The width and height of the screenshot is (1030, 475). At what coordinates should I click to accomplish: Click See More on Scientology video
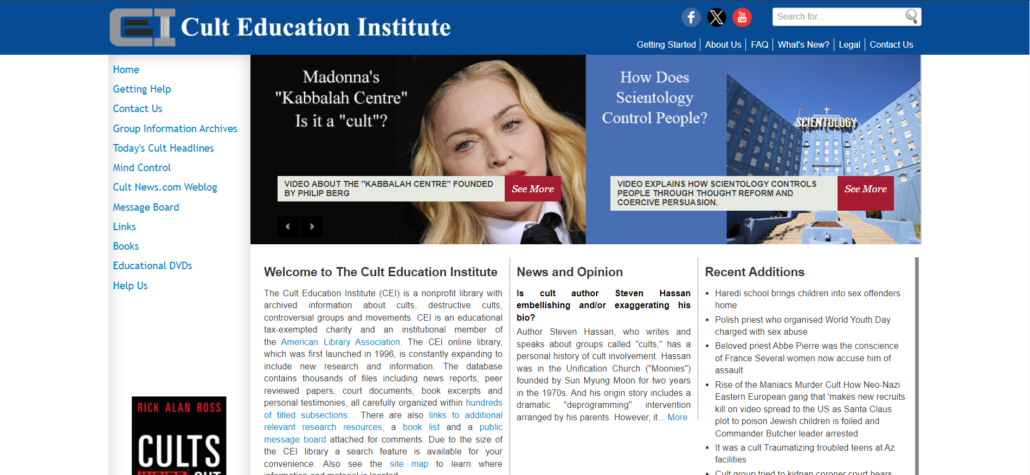point(865,193)
